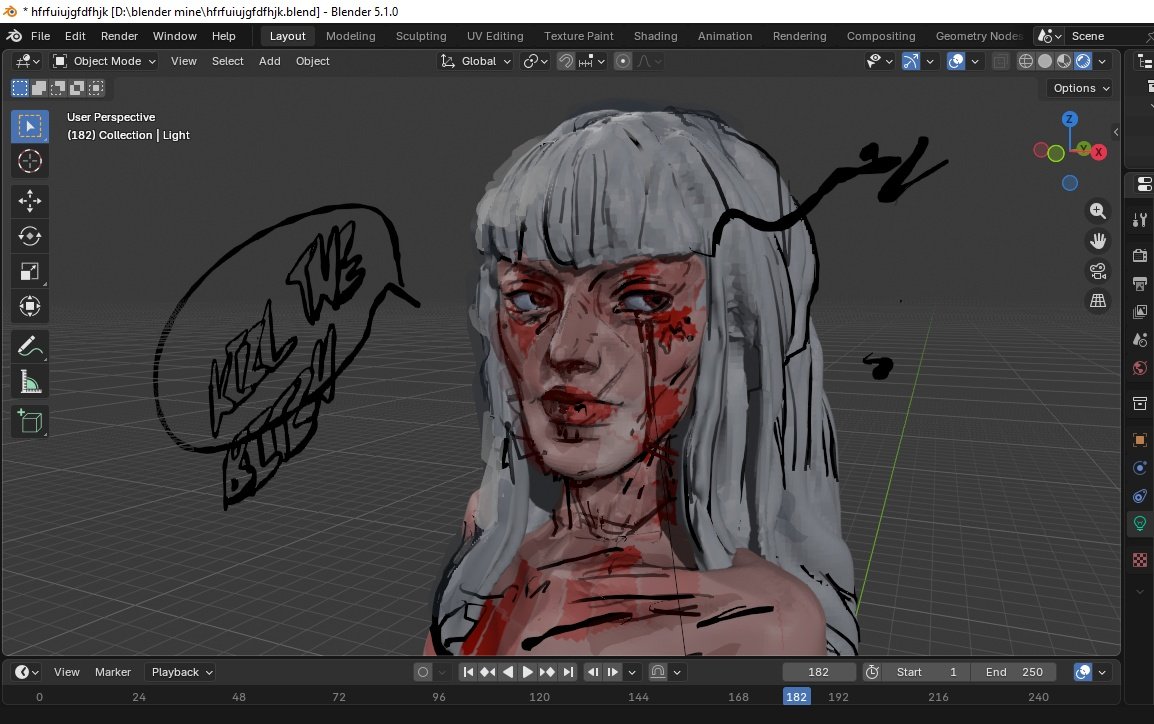This screenshot has width=1154, height=724.
Task: Play the animation forward
Action: (527, 672)
